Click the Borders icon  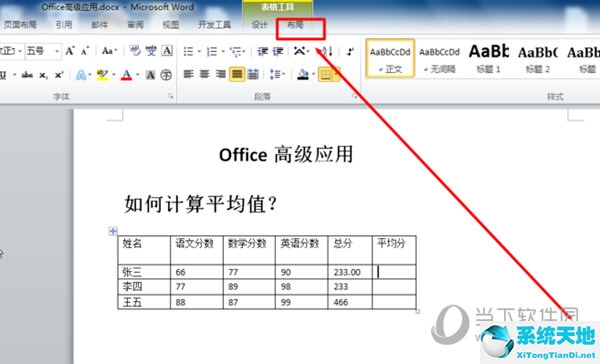click(325, 74)
